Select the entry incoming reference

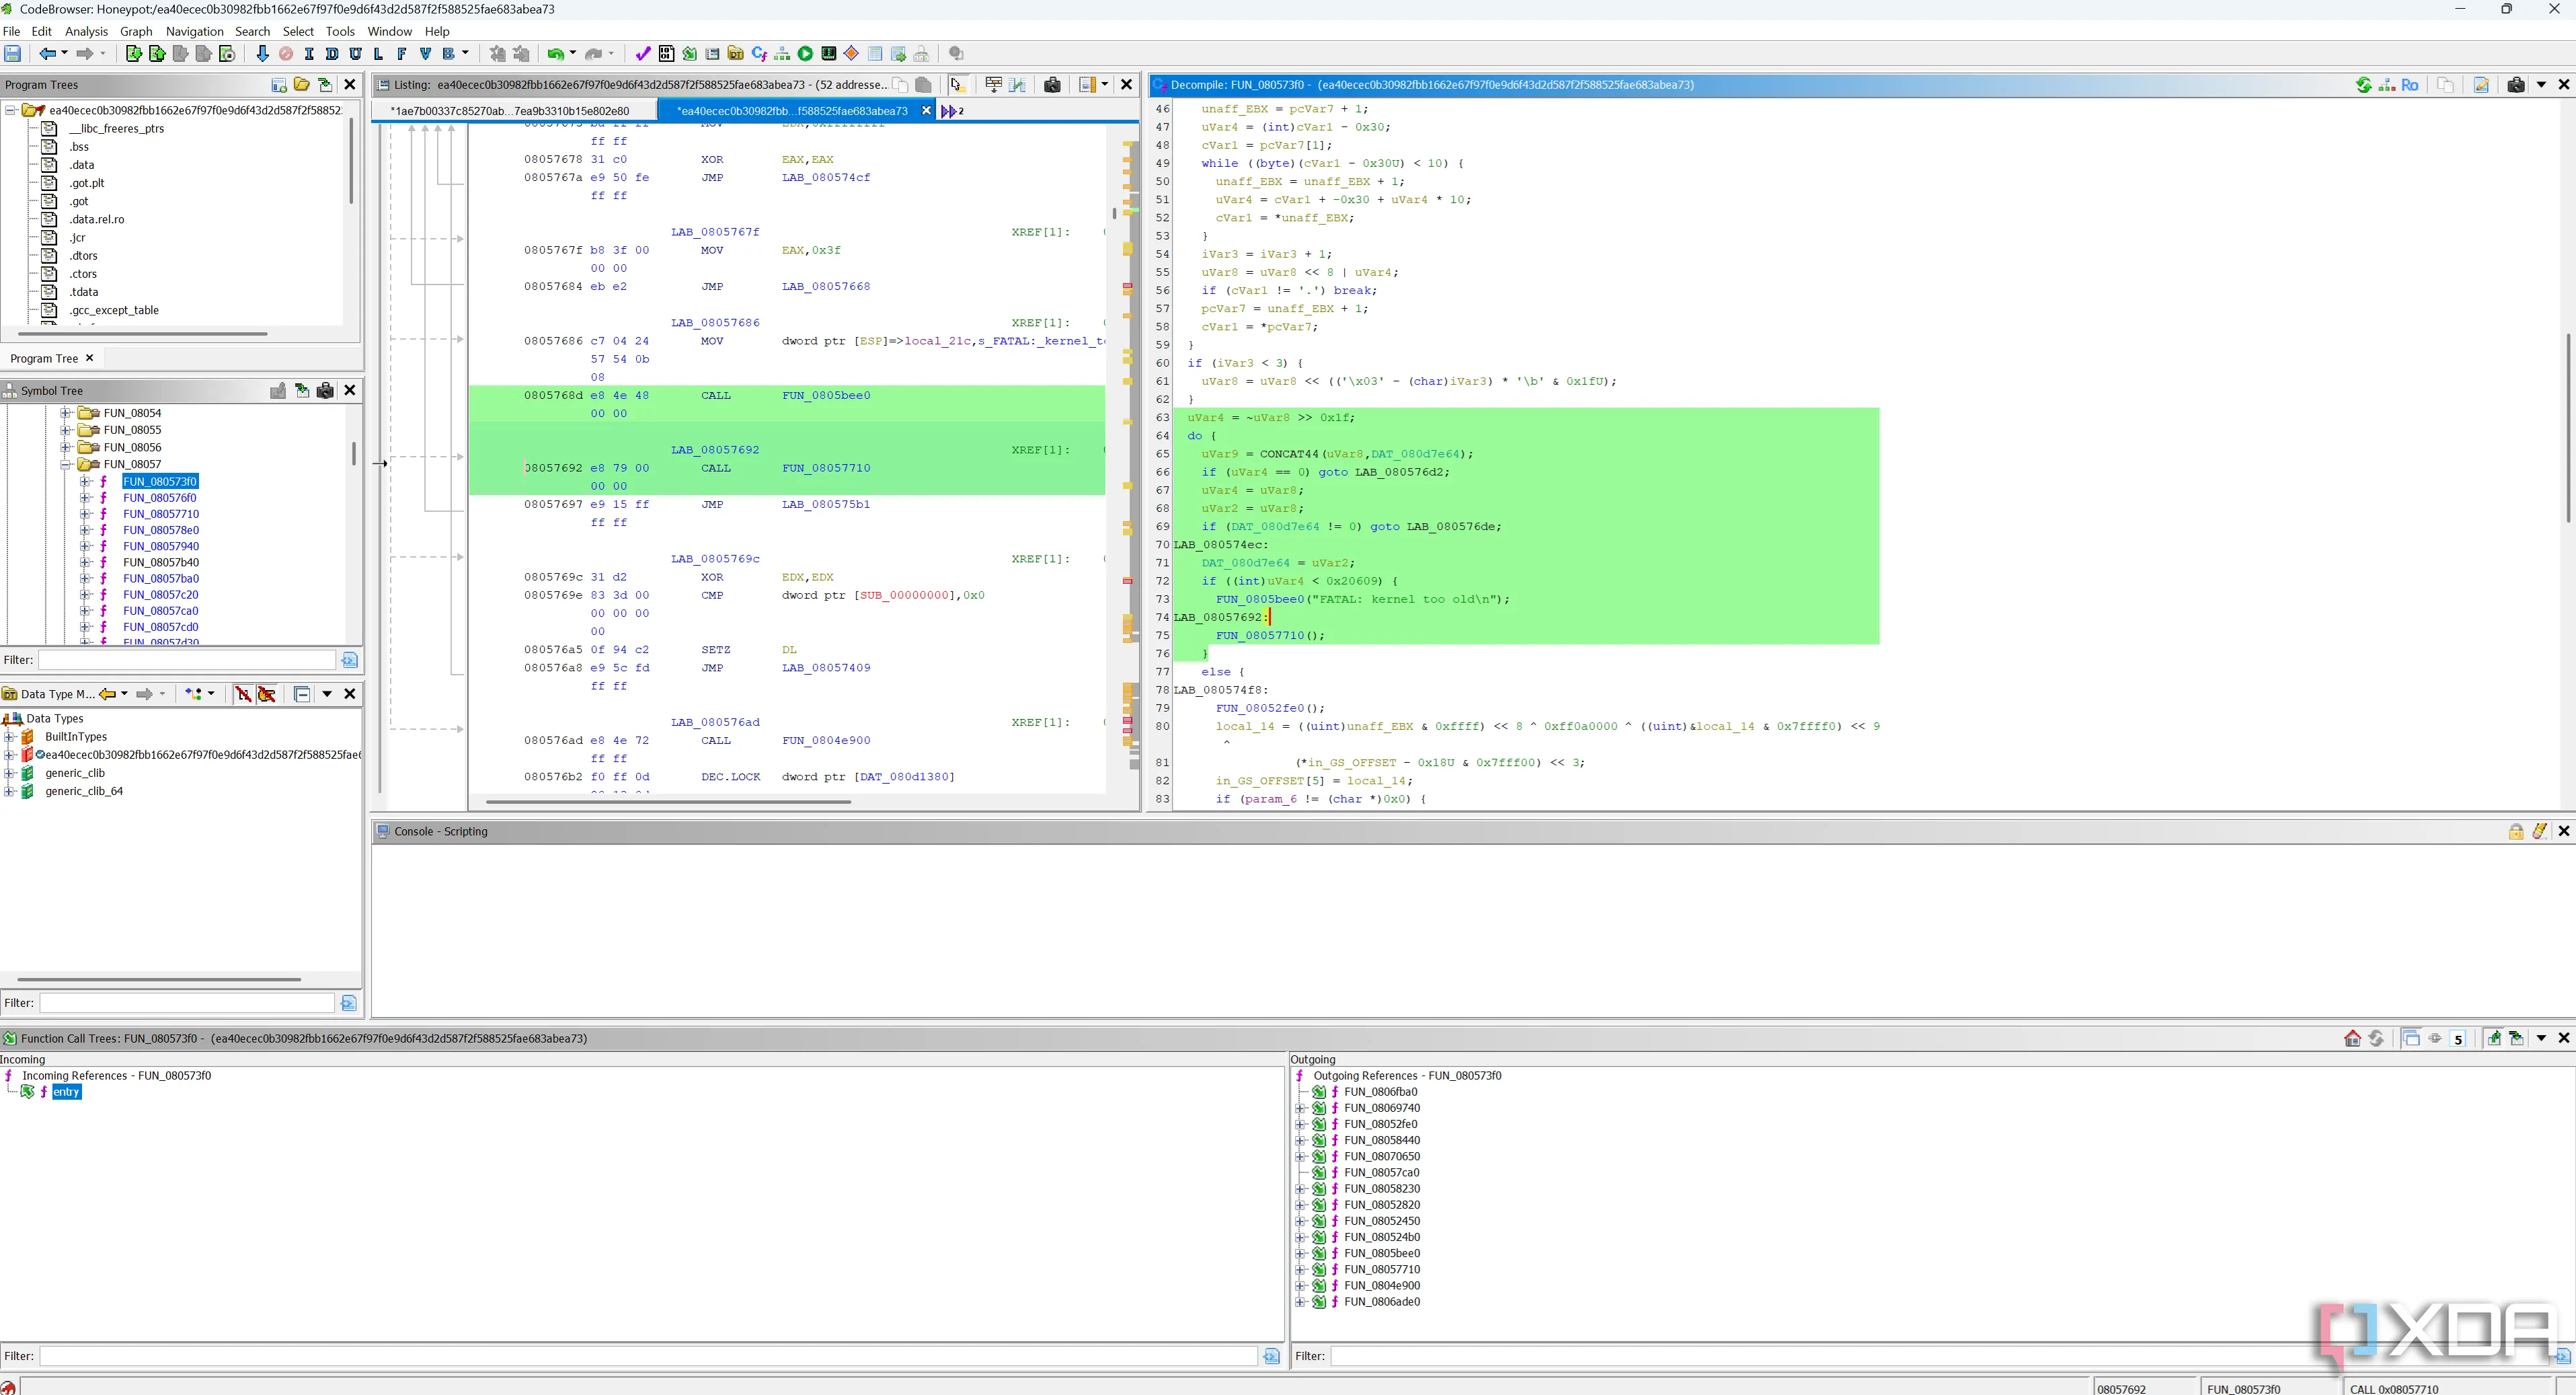66,1092
